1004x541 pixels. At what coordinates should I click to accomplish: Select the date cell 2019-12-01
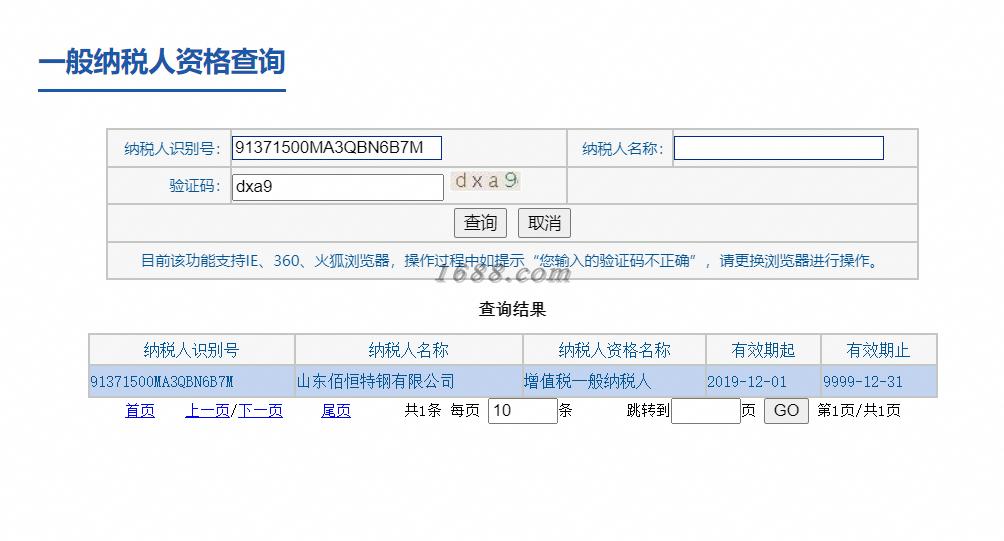pos(763,382)
